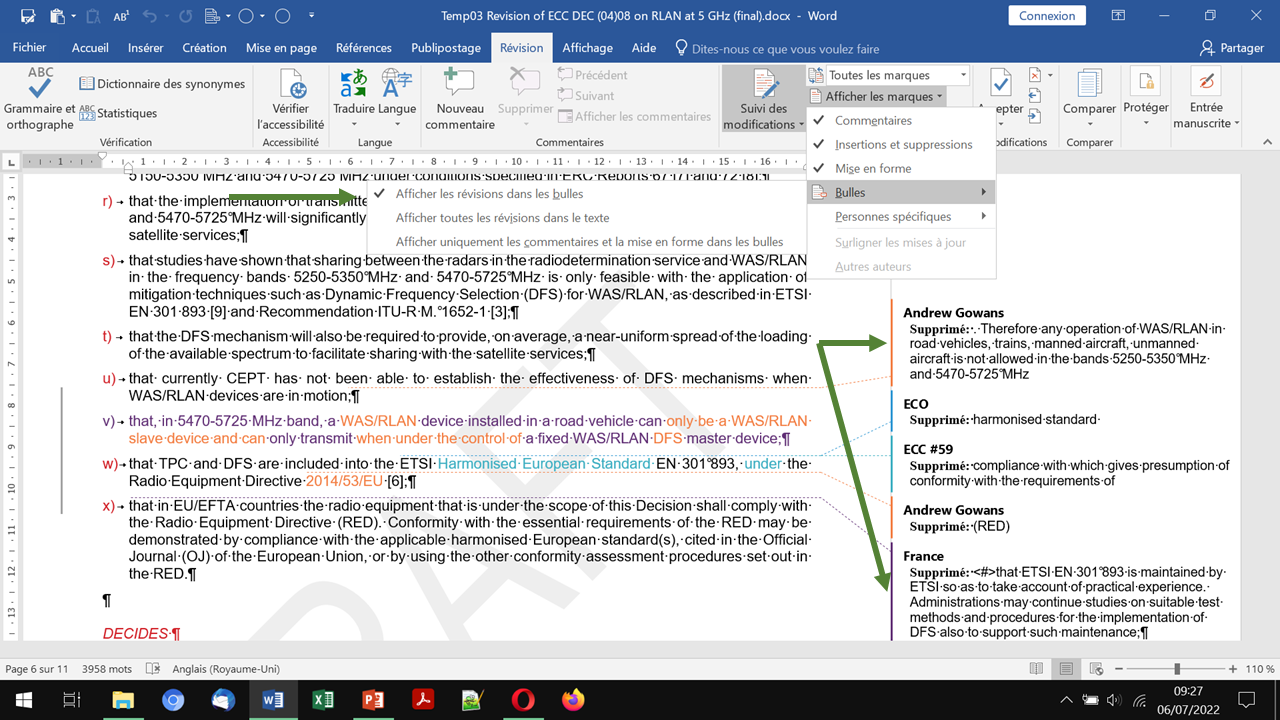Run Vérifier l'accessibilité
The height and width of the screenshot is (720, 1280).
291,100
